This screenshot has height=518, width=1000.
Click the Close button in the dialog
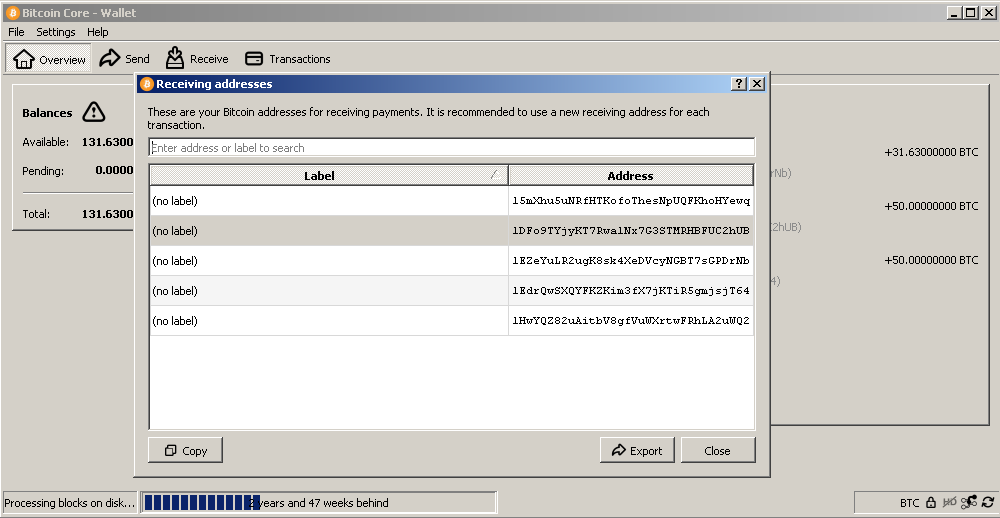click(718, 450)
